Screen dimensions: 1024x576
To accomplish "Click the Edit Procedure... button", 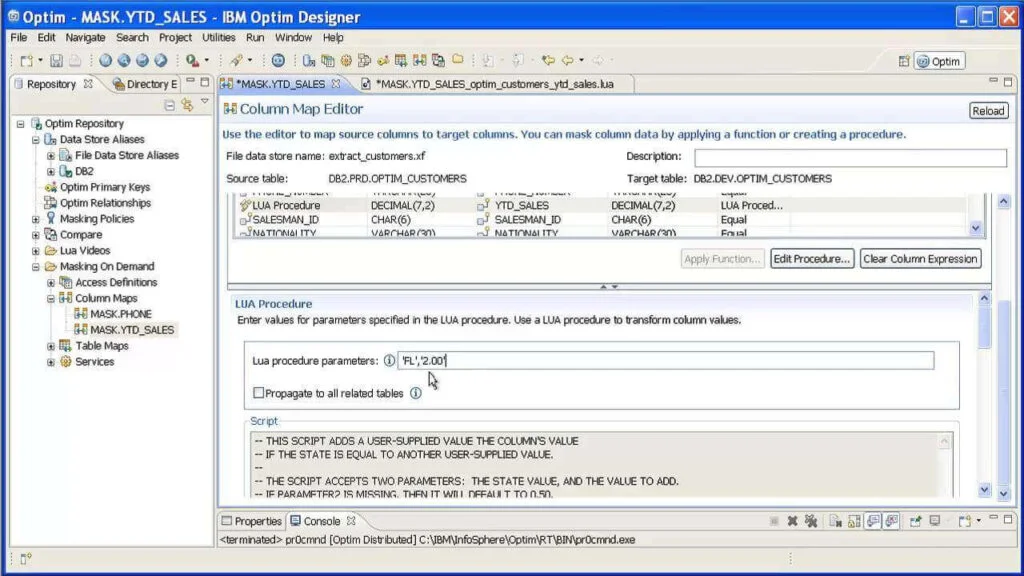I will coord(812,259).
